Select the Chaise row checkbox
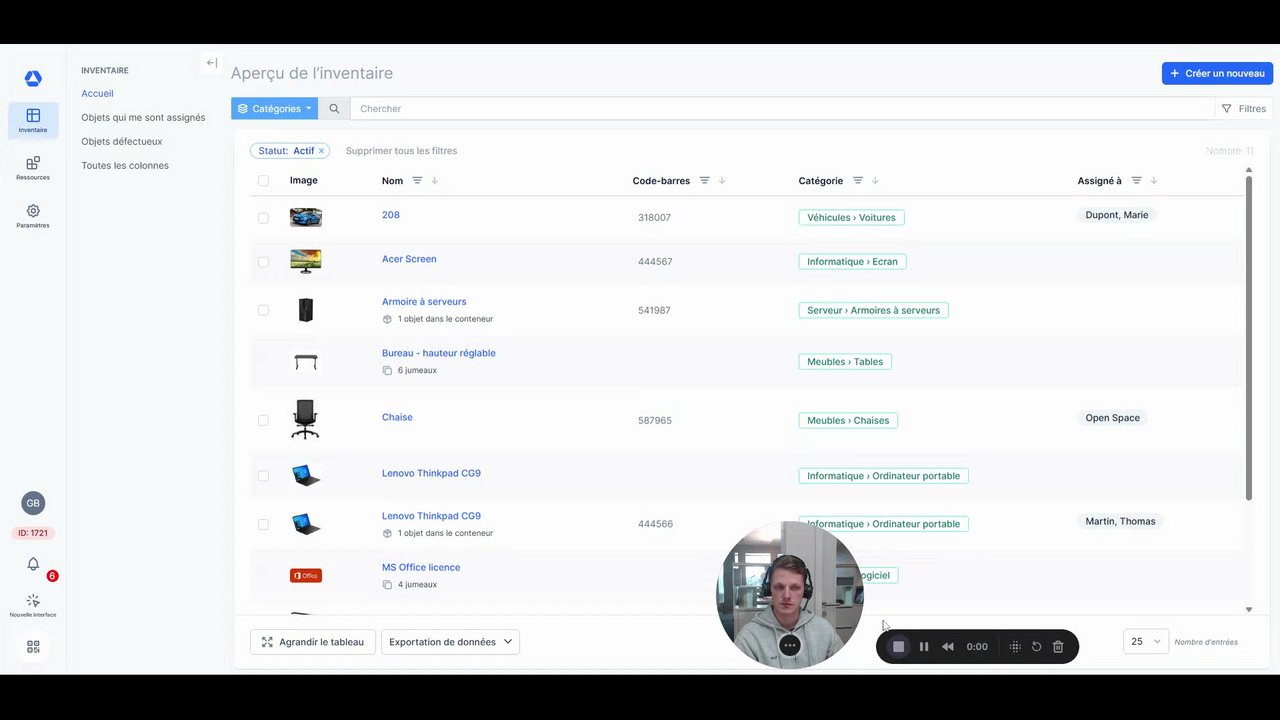 (x=263, y=421)
